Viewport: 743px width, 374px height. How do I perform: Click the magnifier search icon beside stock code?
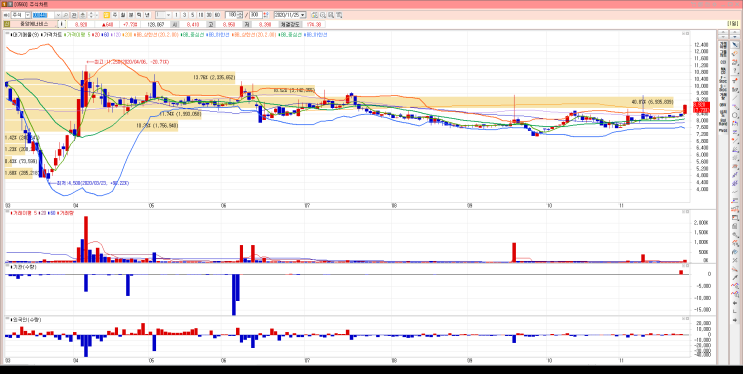click(65, 15)
